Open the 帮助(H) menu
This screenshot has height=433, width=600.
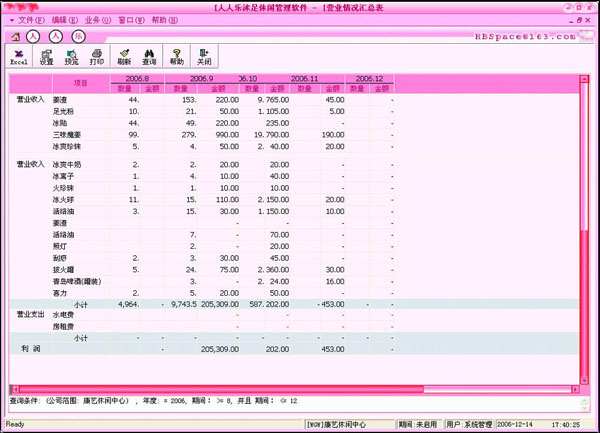pos(165,20)
